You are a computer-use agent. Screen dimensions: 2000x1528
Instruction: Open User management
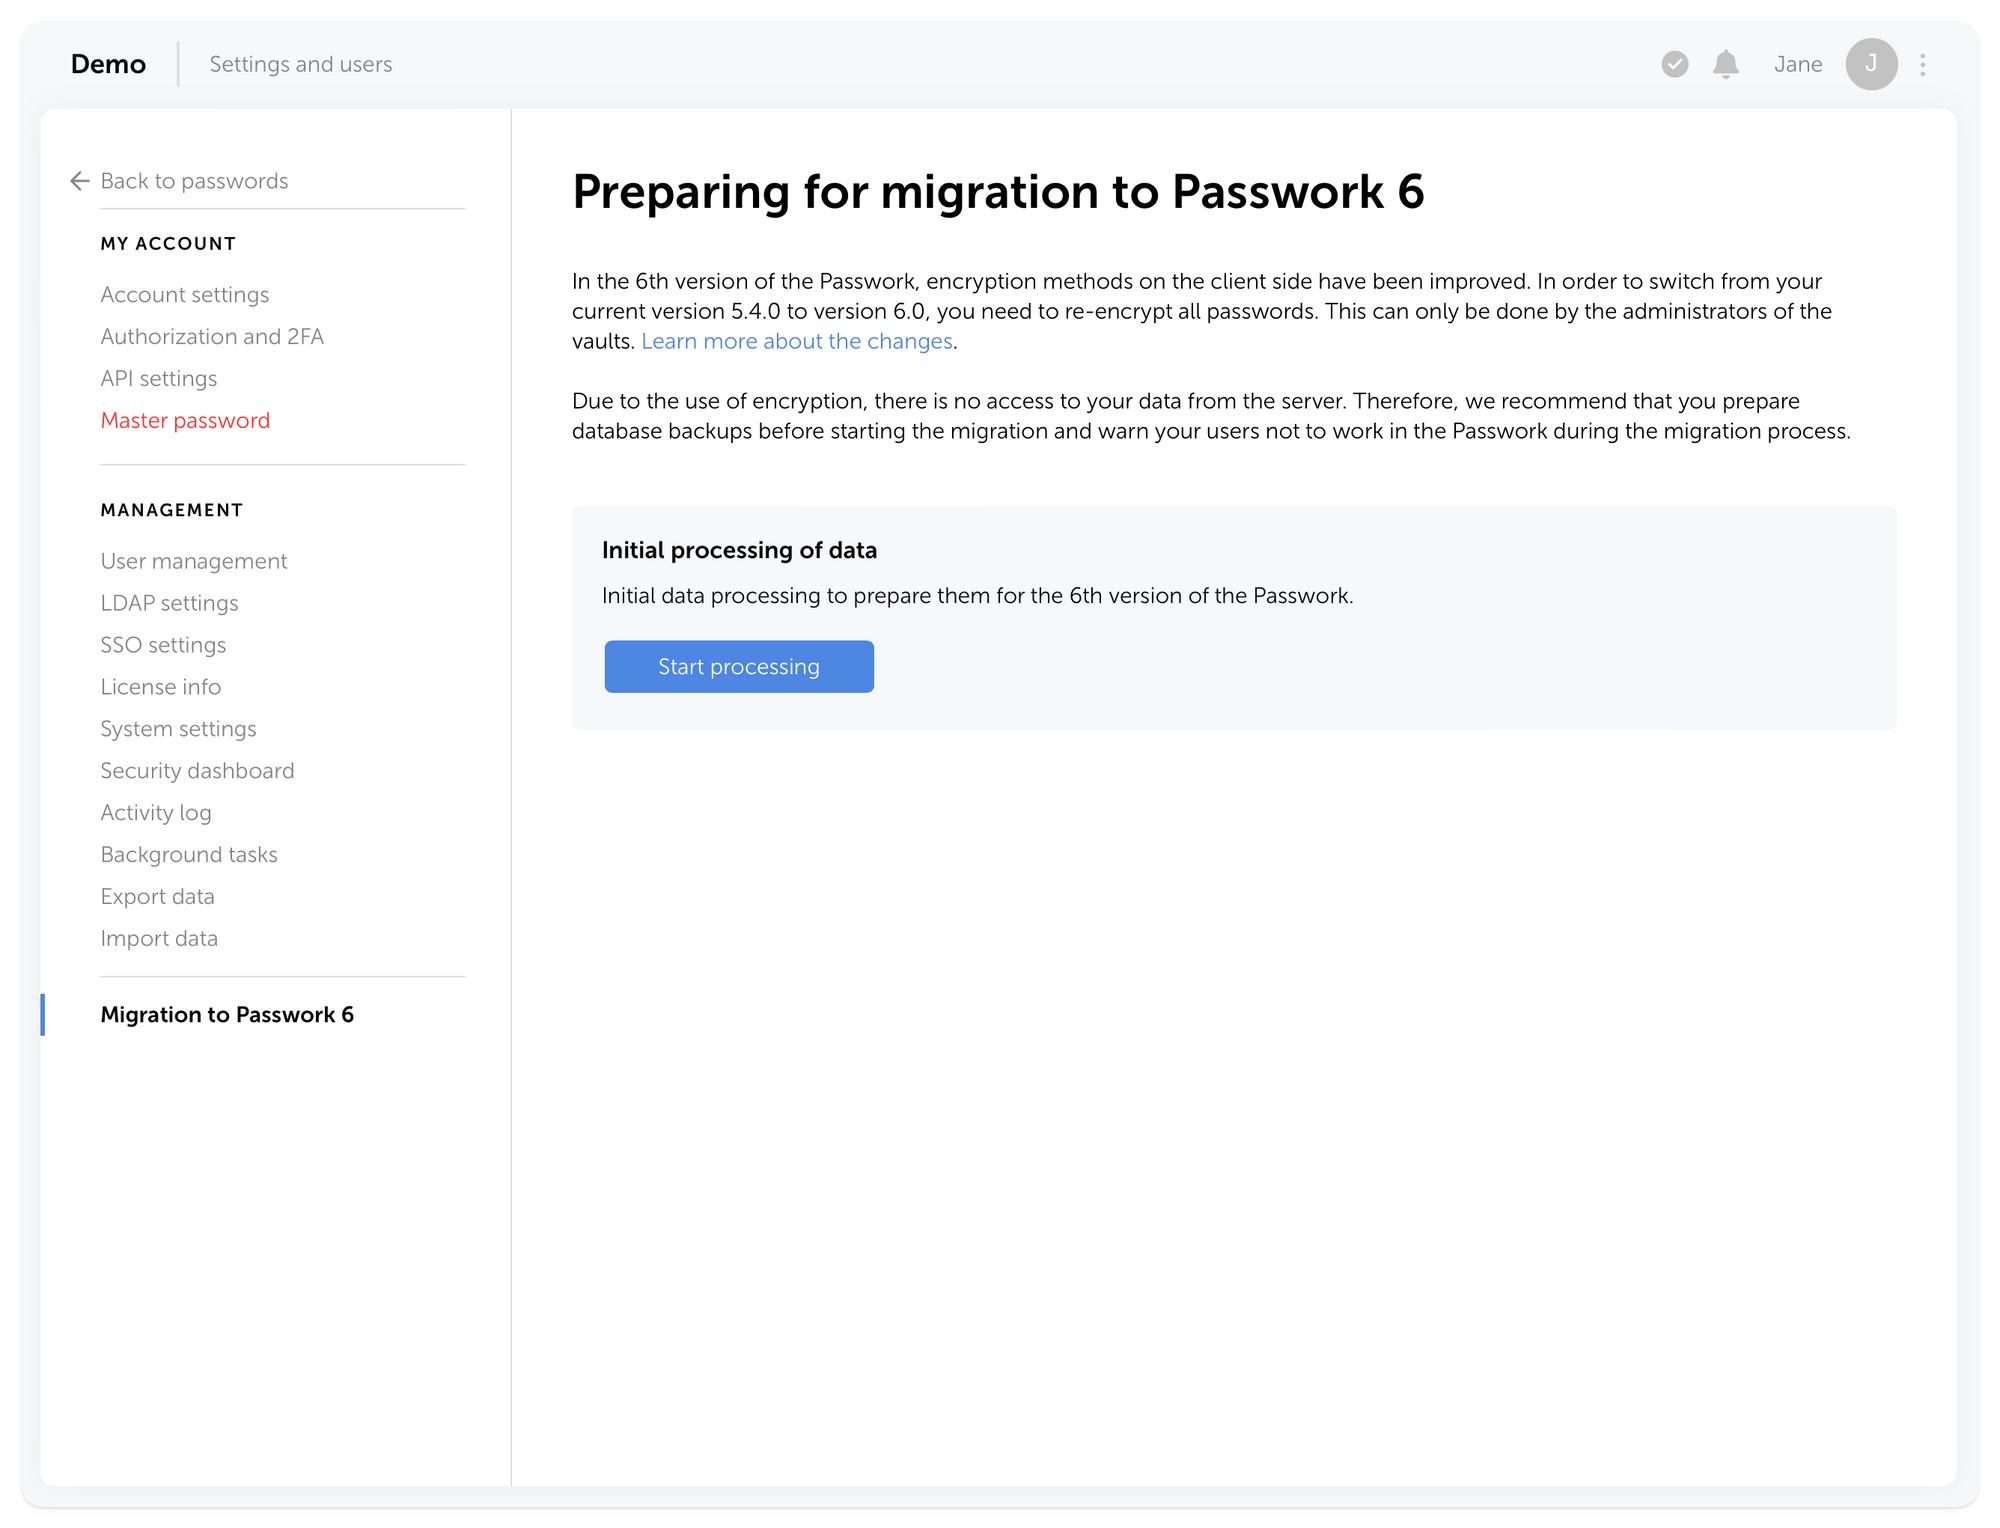pyautogui.click(x=193, y=561)
